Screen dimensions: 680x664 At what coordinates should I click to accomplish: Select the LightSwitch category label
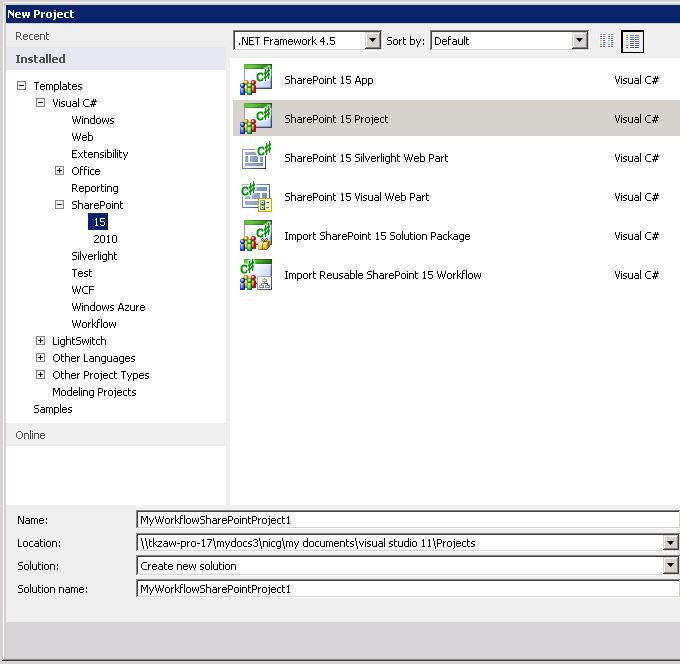point(79,340)
